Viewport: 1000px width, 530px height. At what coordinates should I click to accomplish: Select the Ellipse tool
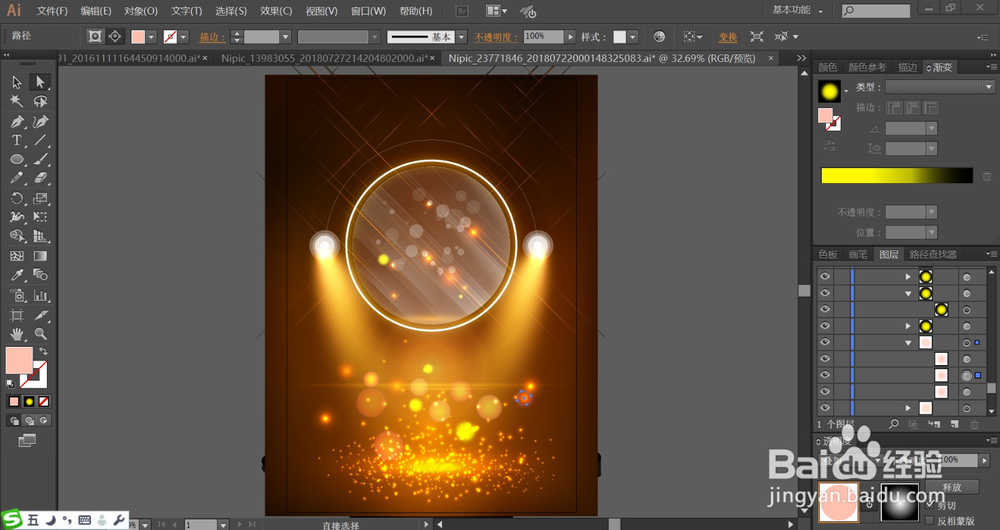[17, 159]
